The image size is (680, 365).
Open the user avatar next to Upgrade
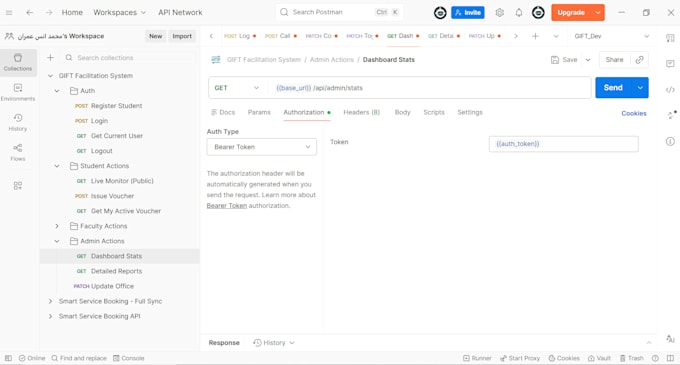point(538,13)
